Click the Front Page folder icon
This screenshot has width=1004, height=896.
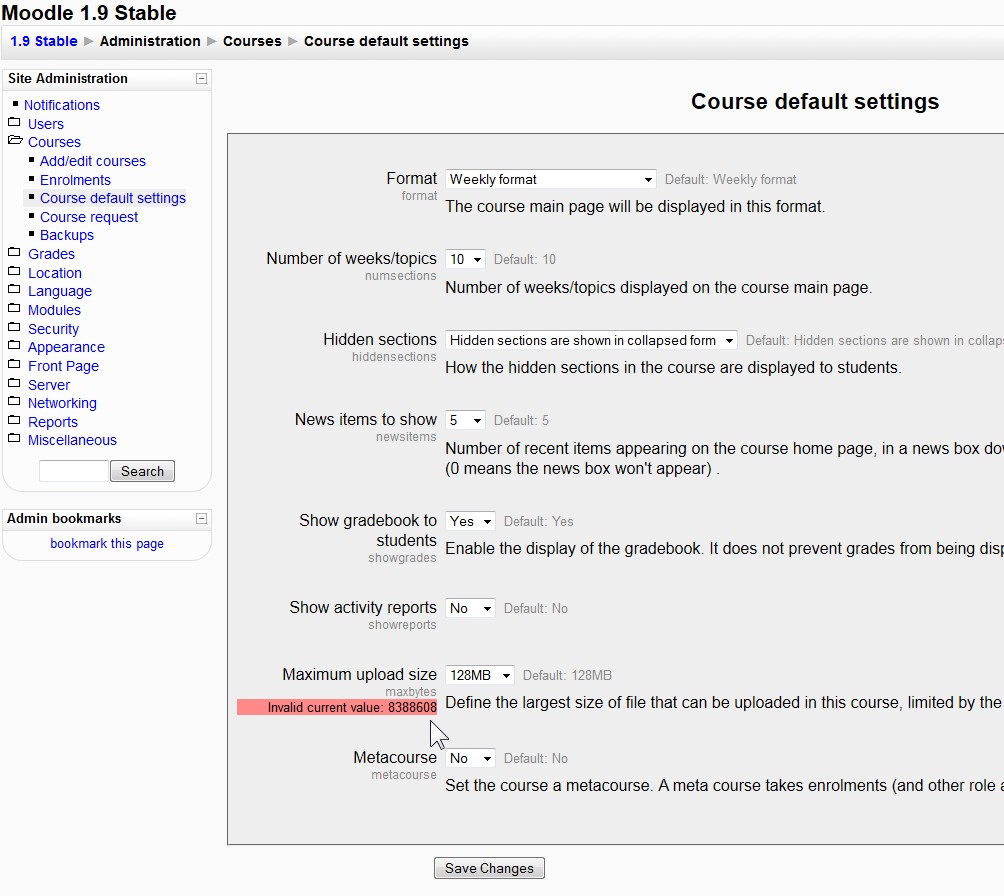coord(14,364)
